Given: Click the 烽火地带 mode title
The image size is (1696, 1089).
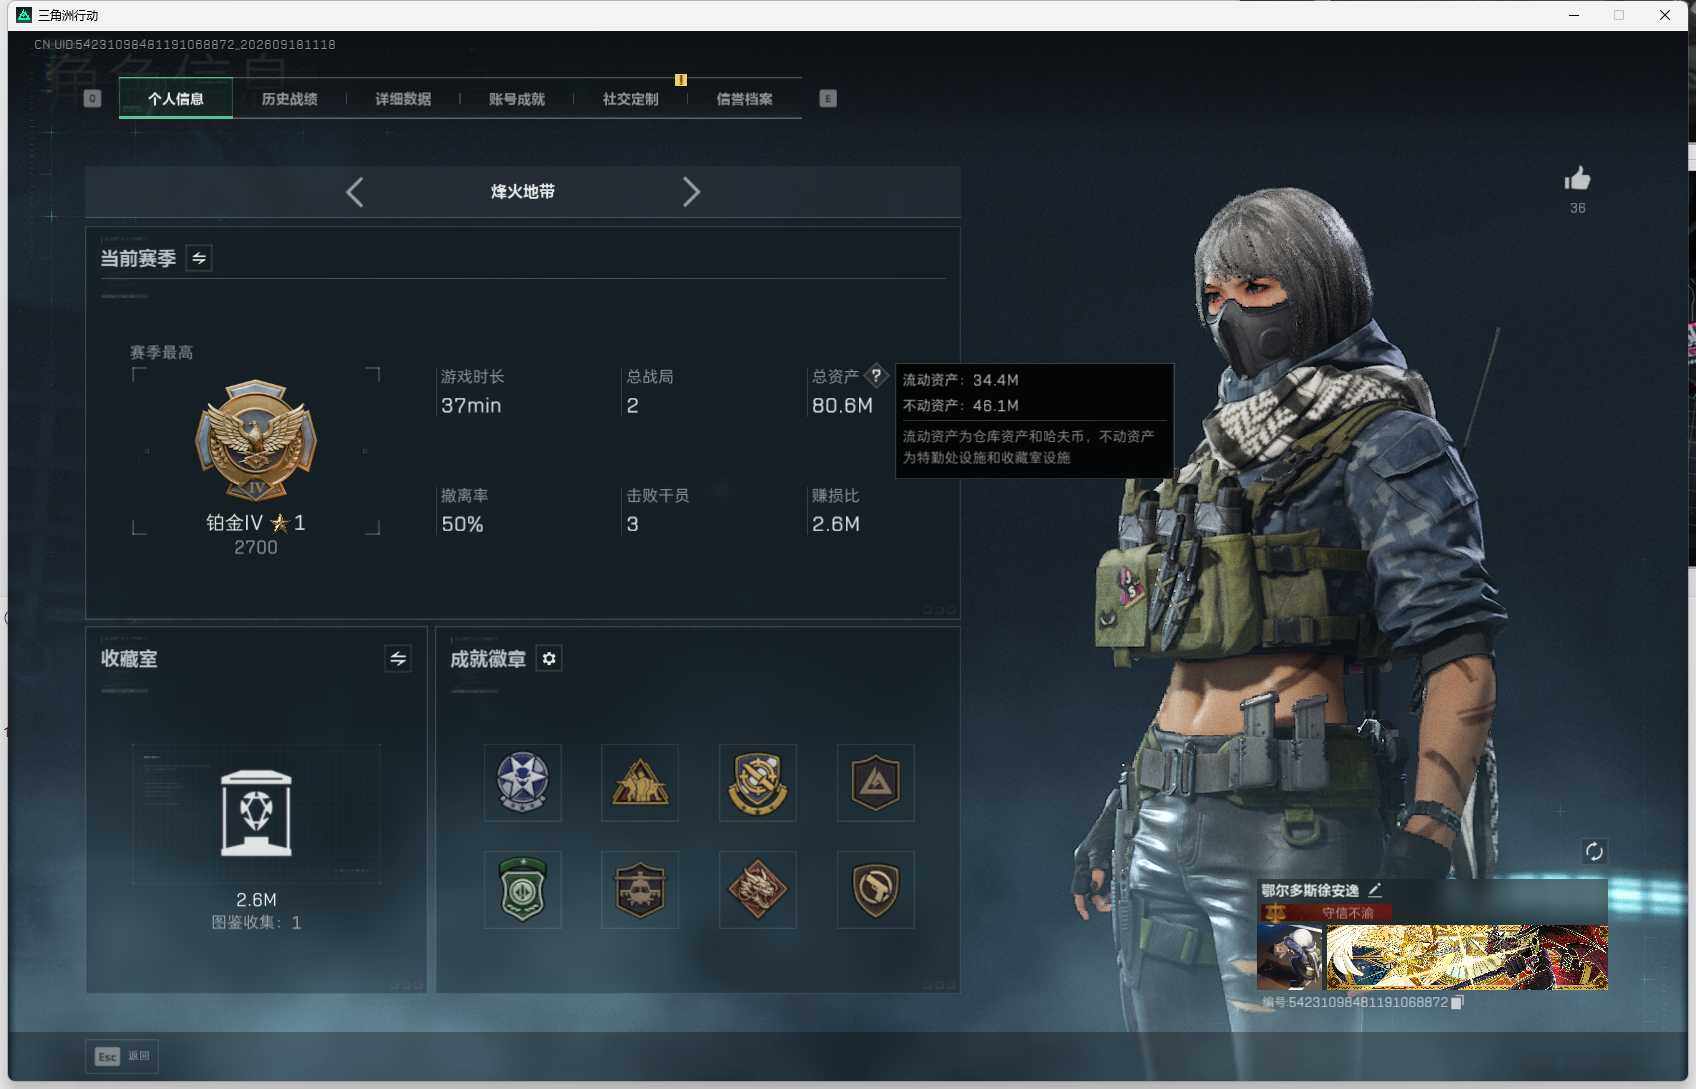Looking at the screenshot, I should pos(523,192).
